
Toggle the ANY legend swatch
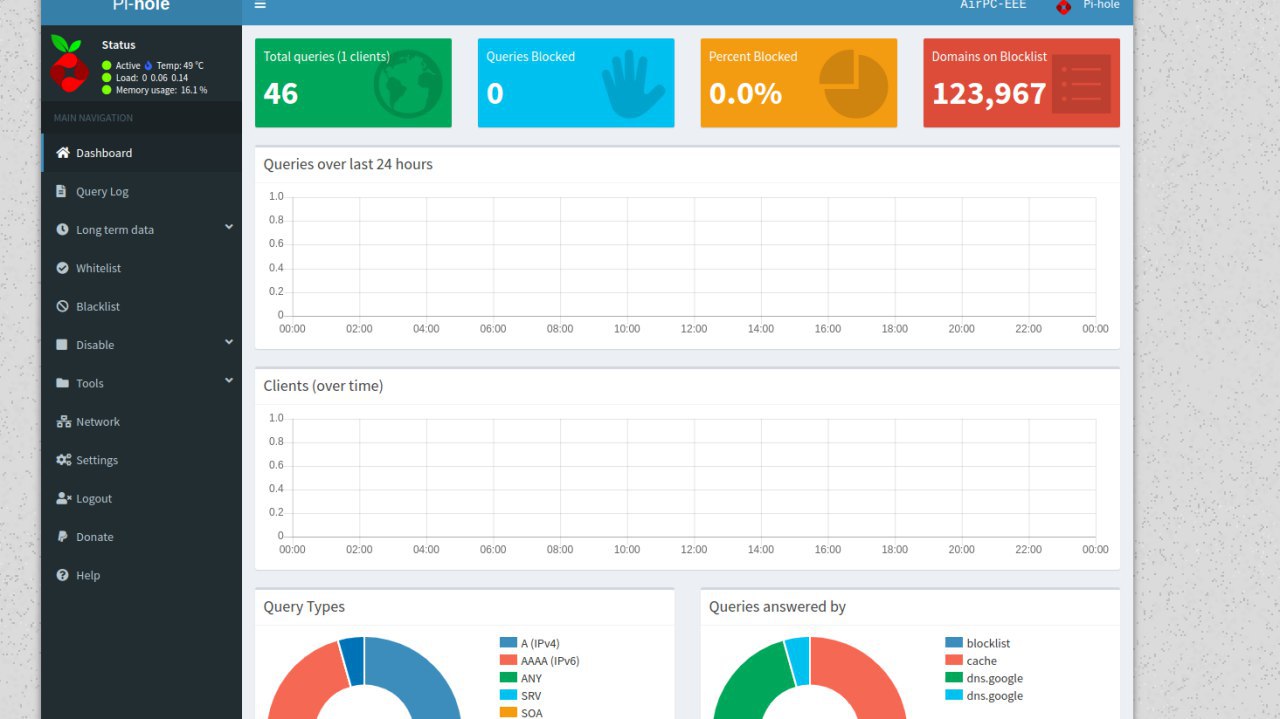508,678
